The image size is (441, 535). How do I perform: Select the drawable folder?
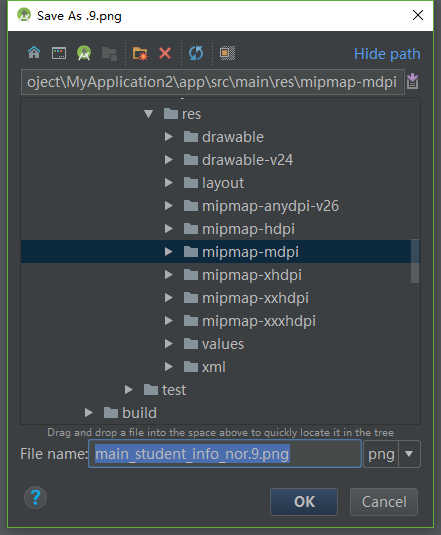tap(223, 137)
